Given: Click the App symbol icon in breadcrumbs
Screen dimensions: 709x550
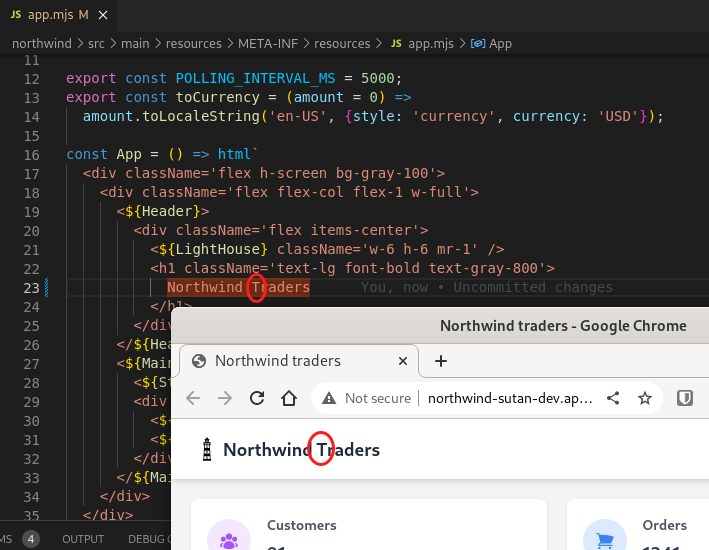Looking at the screenshot, I should pos(478,43).
